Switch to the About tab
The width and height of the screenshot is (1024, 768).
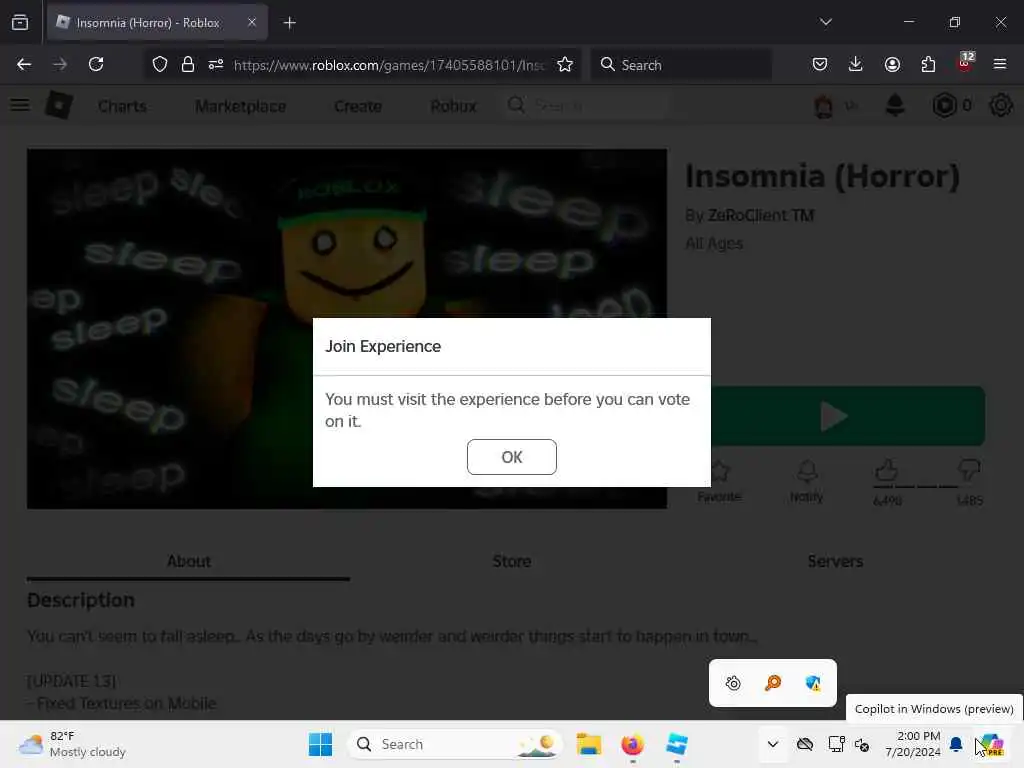coord(189,561)
